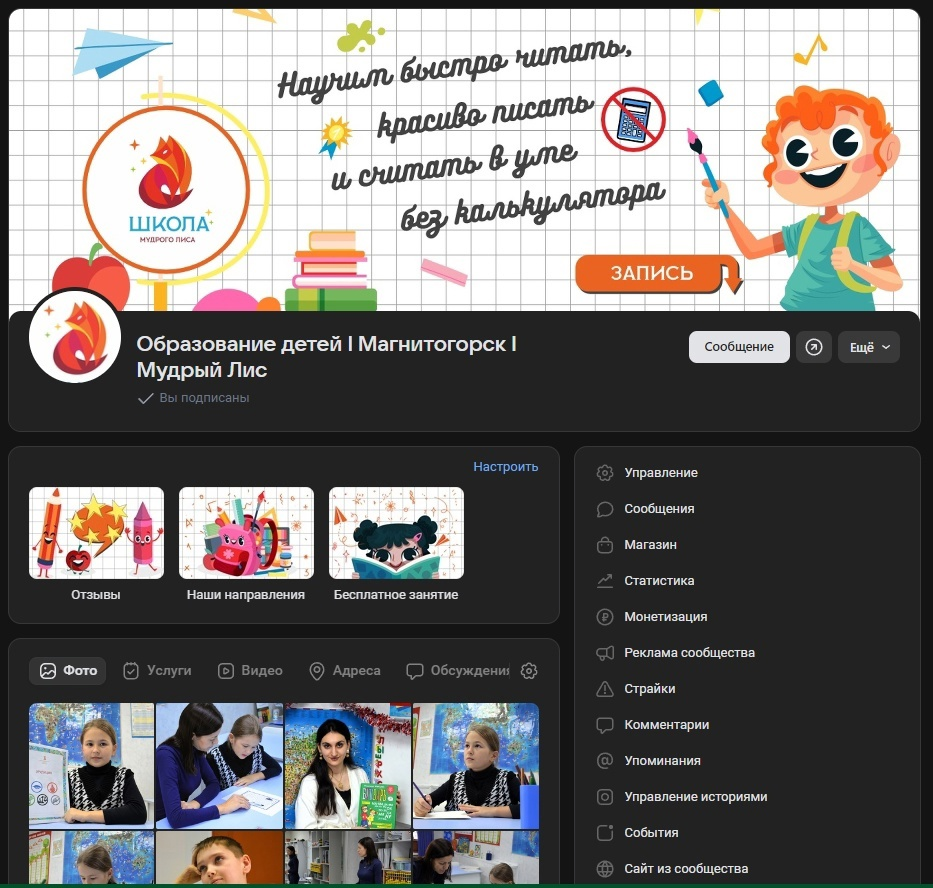The height and width of the screenshot is (888, 933).
Task: Click the Управление историями menu label
Action: tap(696, 797)
